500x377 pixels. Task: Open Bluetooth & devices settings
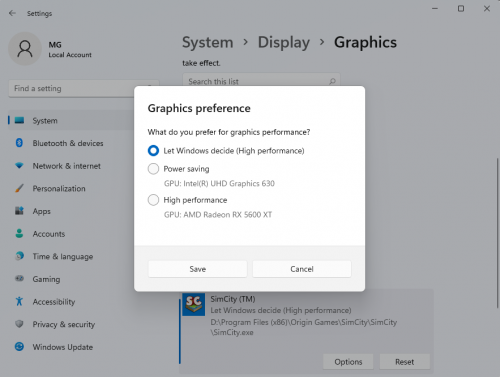coord(68,143)
